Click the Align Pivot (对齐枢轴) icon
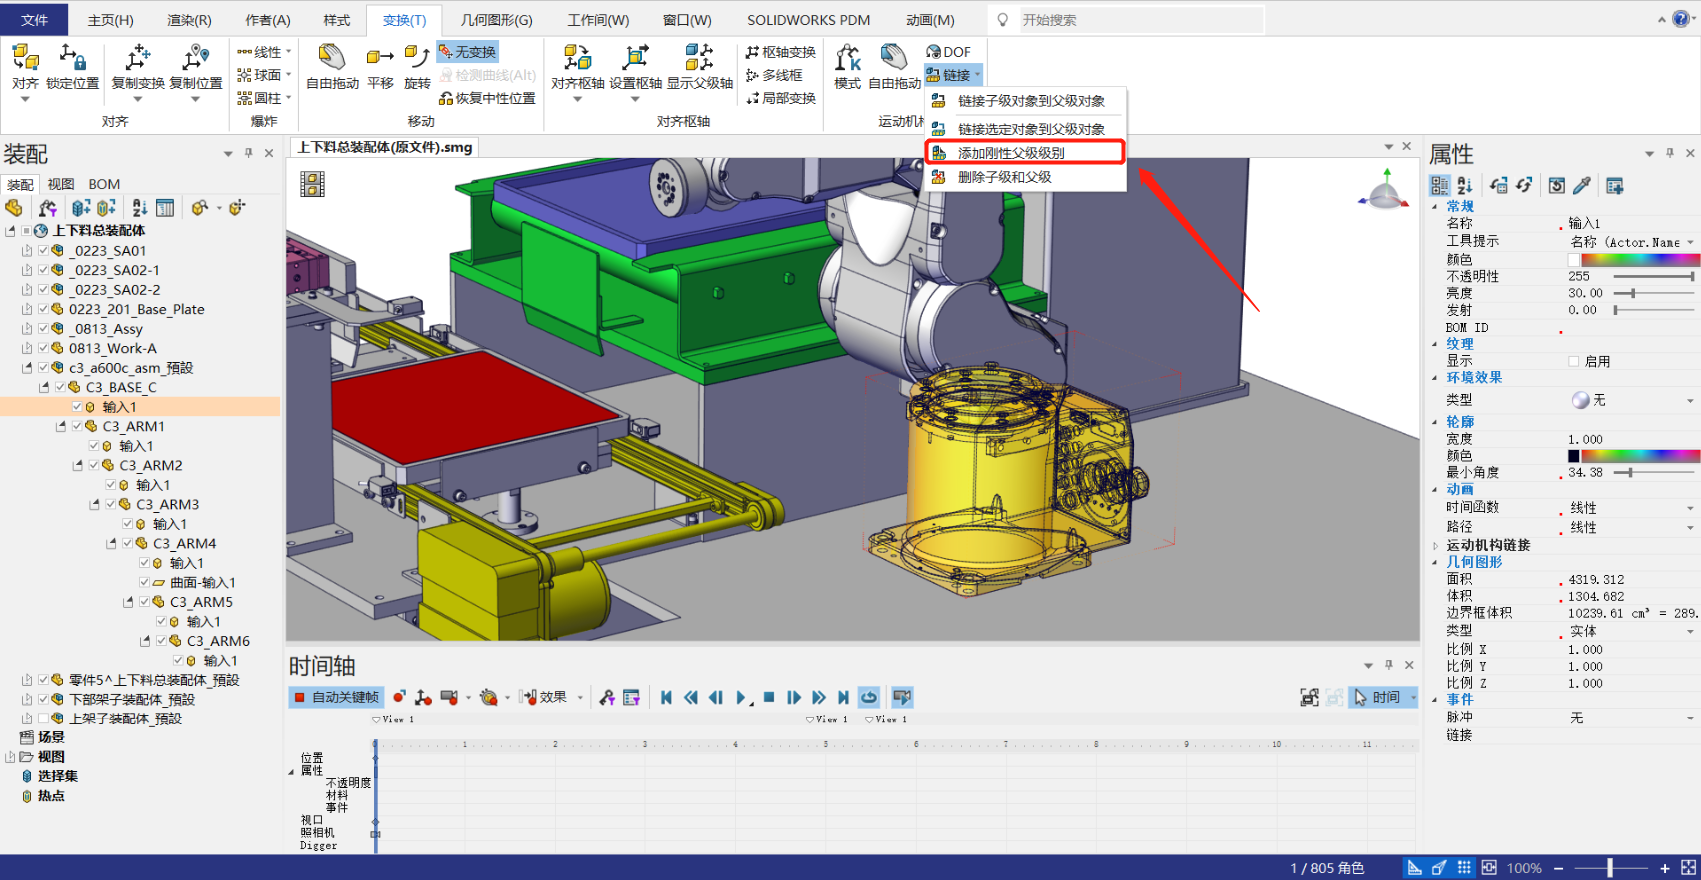 pos(577,58)
